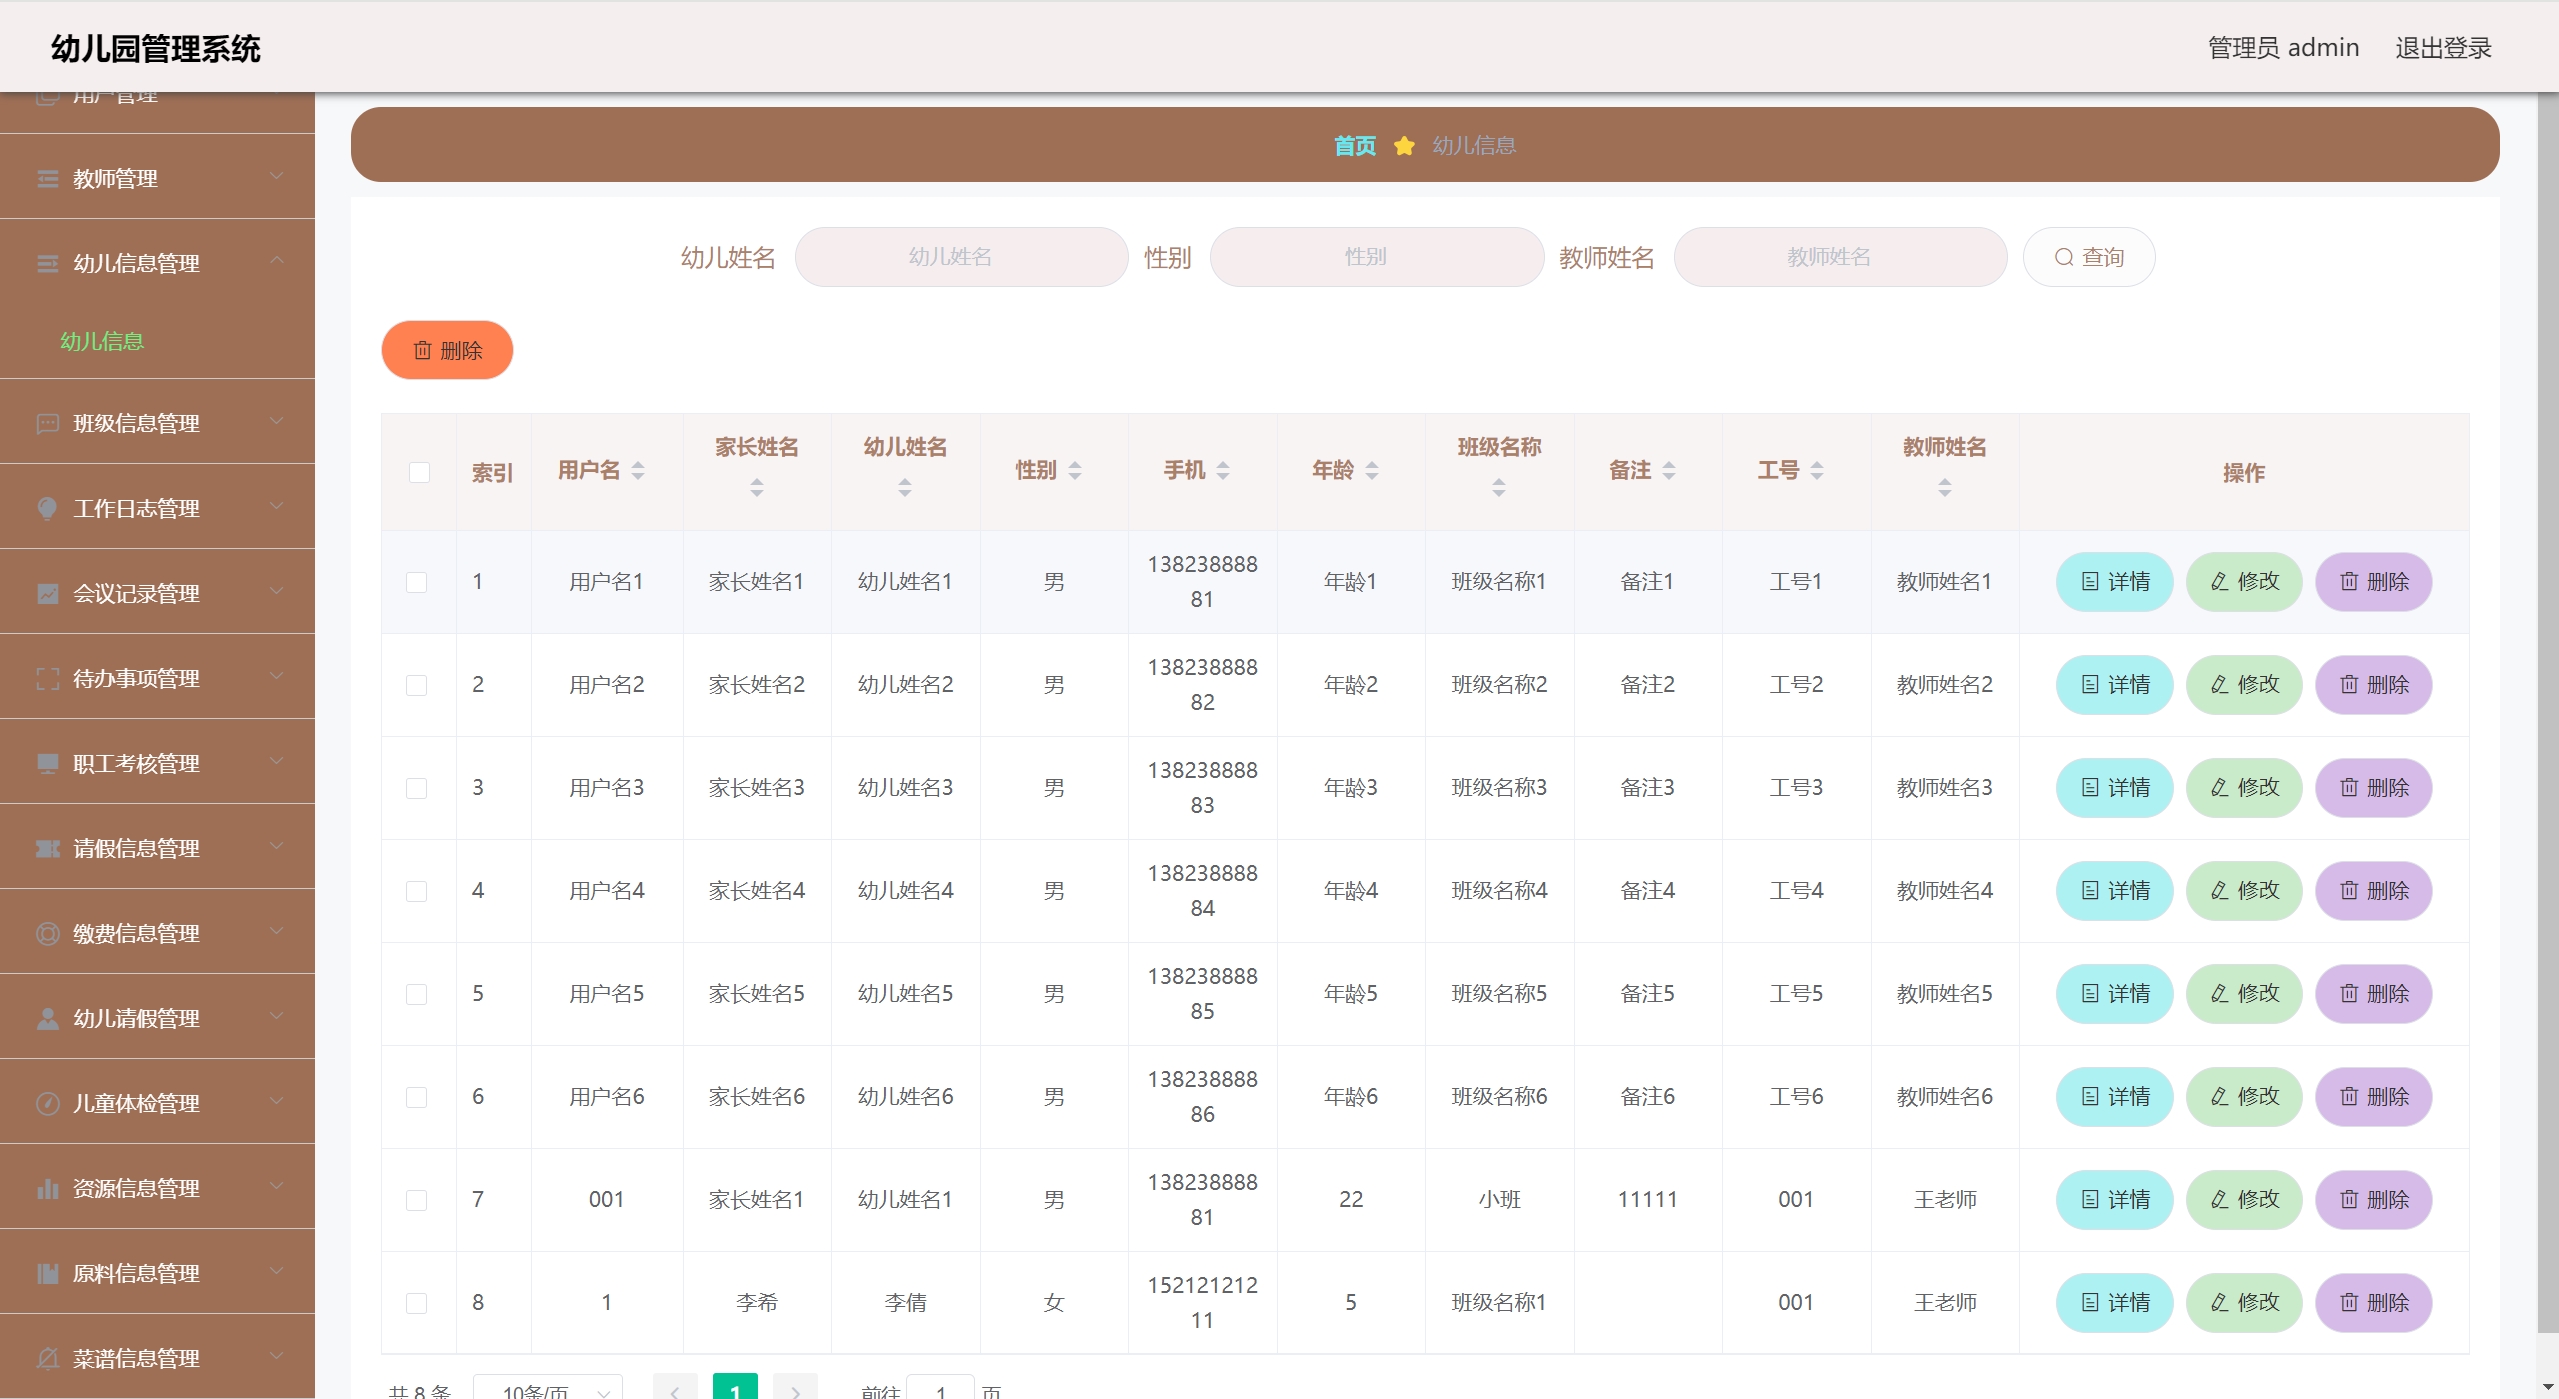Open the 10条/页 page size dropdown
Screen dimensions: 2559x1399
tap(548, 1390)
